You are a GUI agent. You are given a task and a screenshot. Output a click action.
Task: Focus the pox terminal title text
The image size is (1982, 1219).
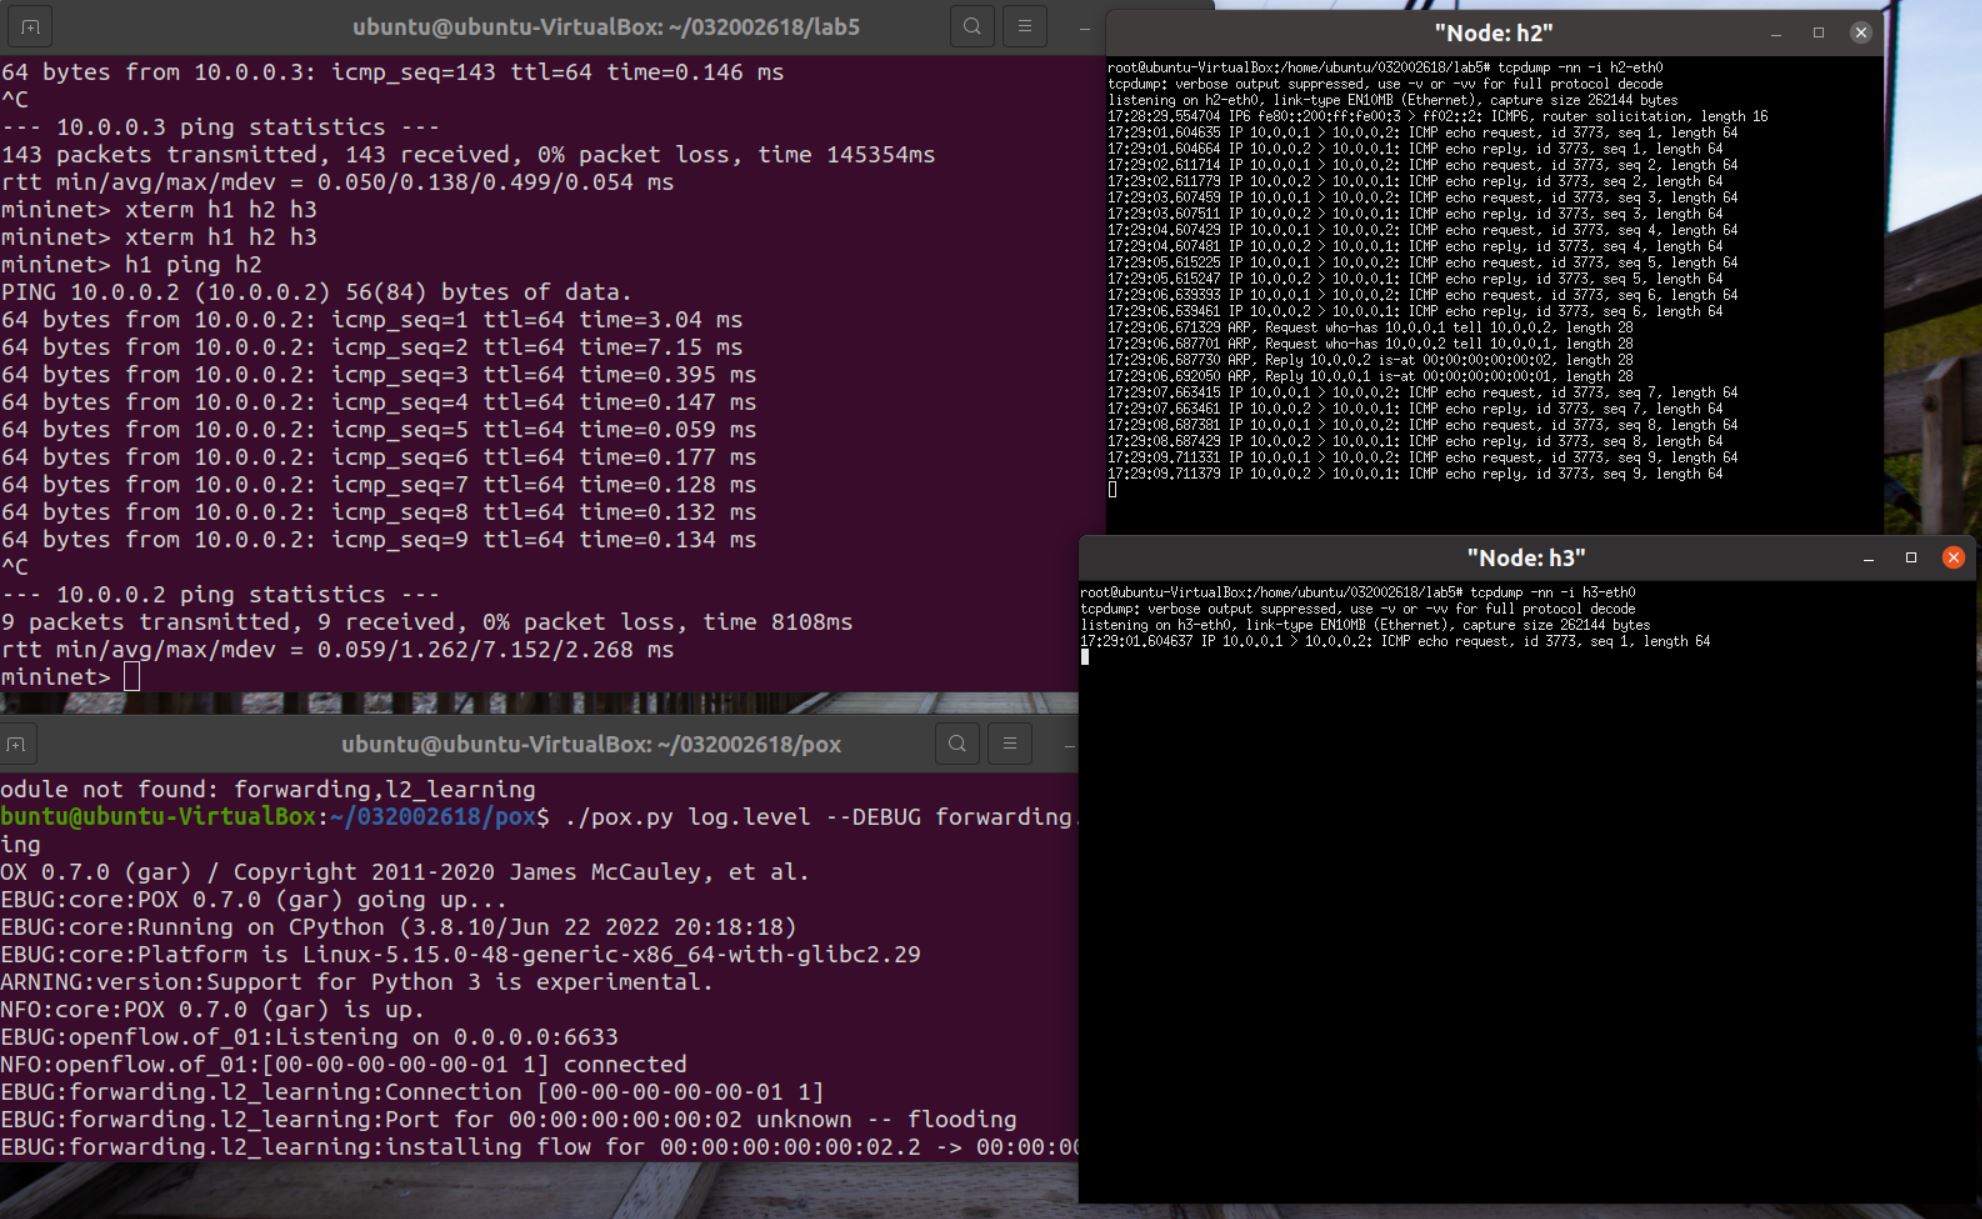coord(591,744)
